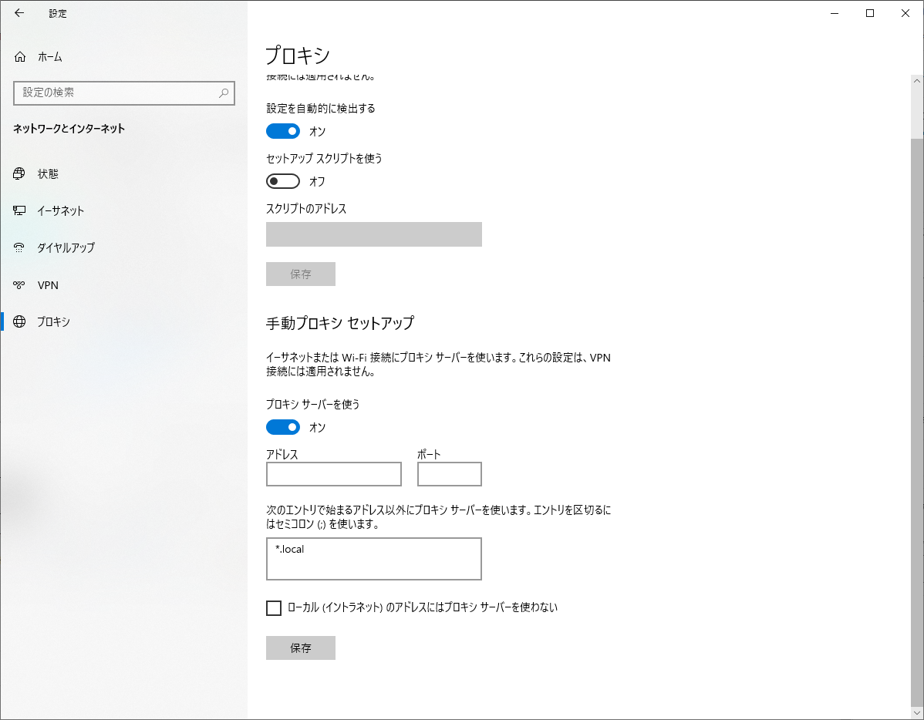This screenshot has width=924, height=720.
Task: Click the back arrow icon
Action: point(19,13)
